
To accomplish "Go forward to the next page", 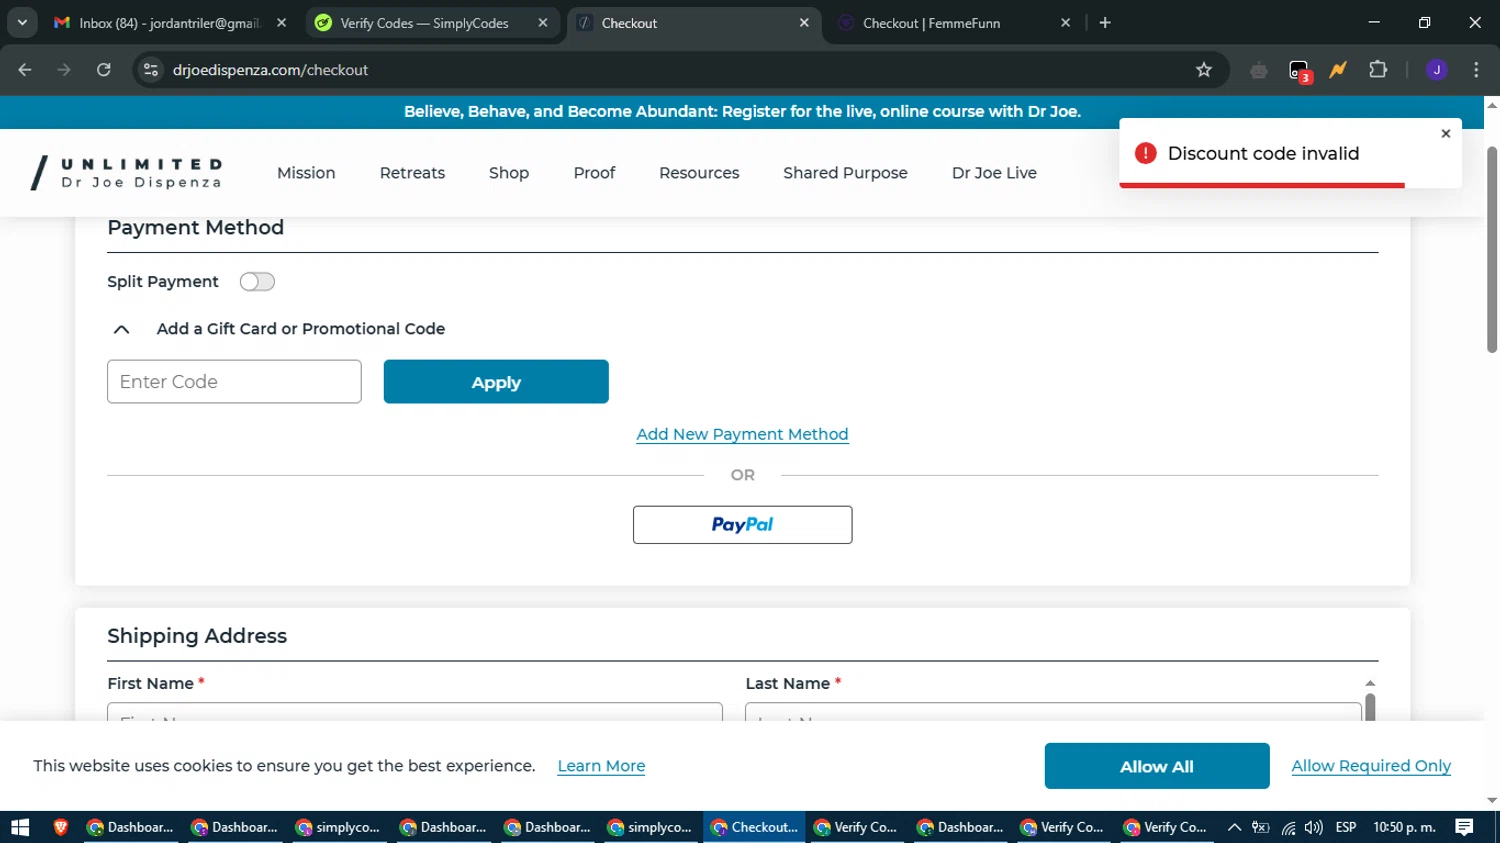I will 64,70.
